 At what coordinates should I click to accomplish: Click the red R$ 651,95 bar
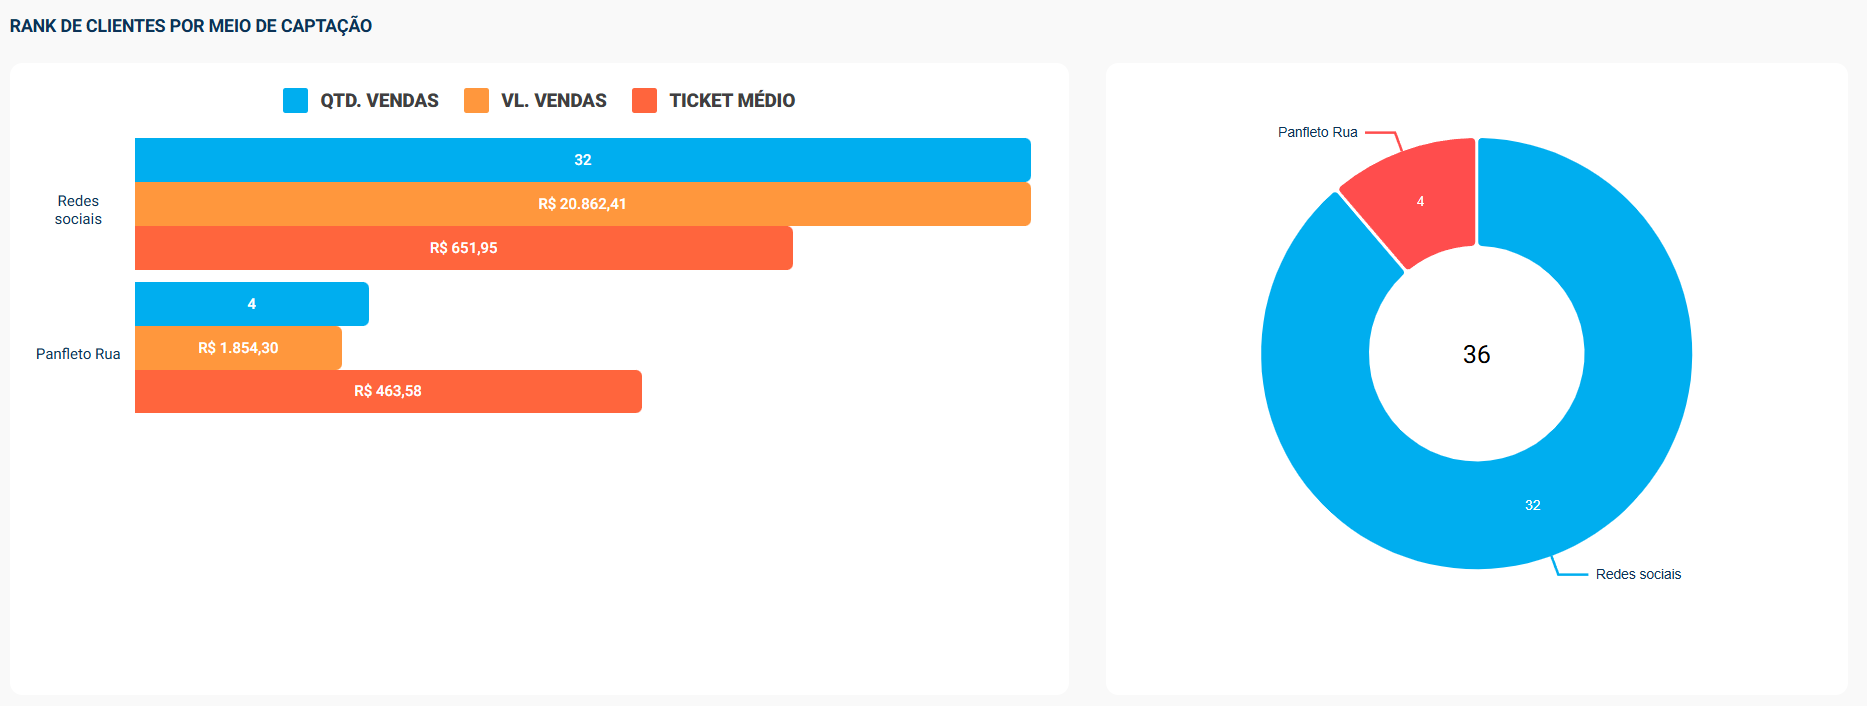(463, 248)
